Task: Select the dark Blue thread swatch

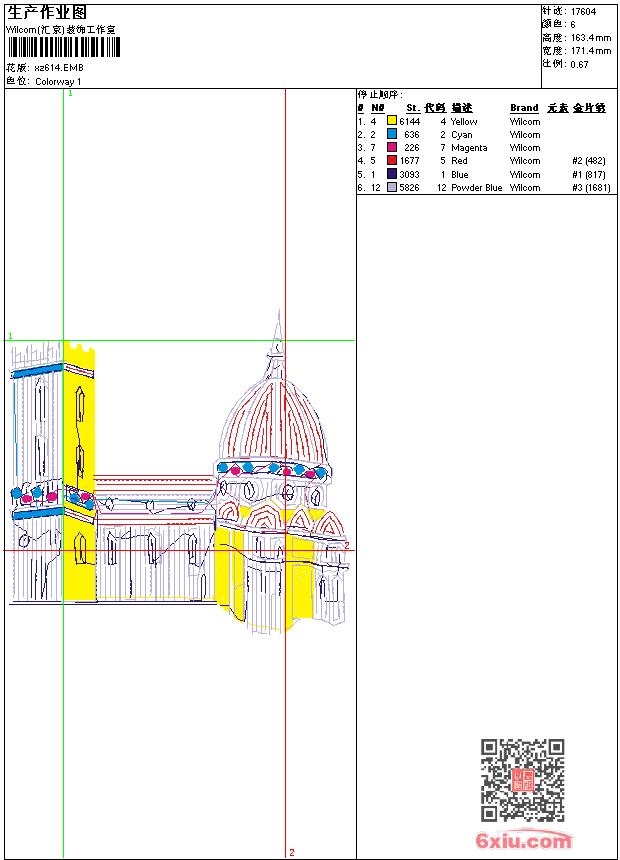Action: pos(392,174)
